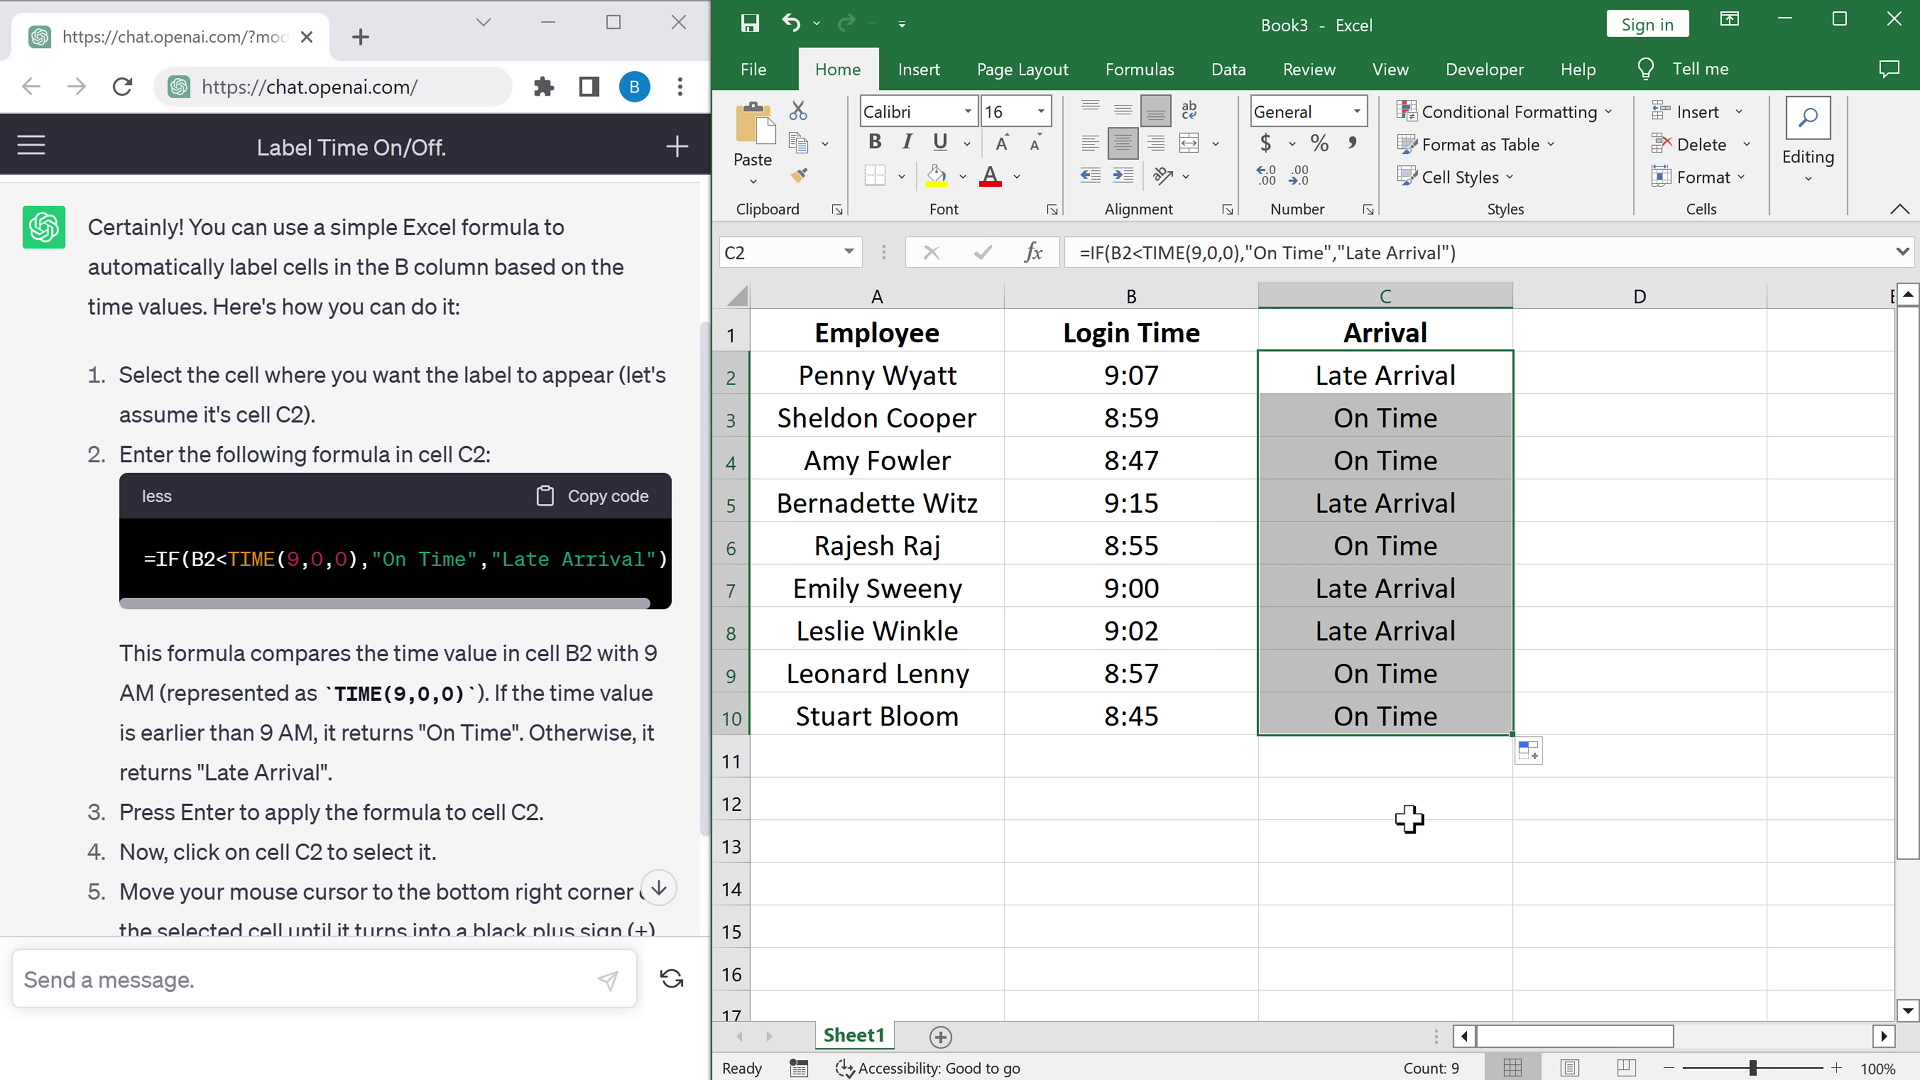
Task: Switch to the Data ribbon tab
Action: (x=1228, y=69)
